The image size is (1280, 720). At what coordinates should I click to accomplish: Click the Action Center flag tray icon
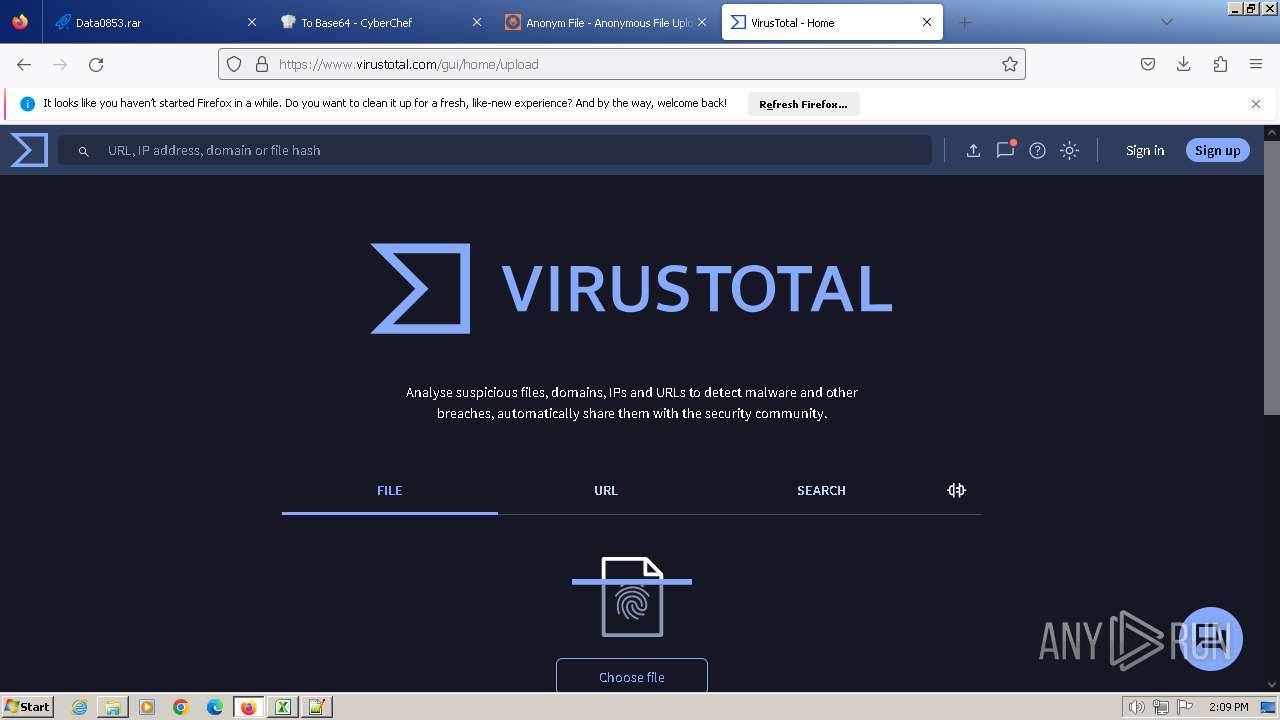click(x=1185, y=707)
